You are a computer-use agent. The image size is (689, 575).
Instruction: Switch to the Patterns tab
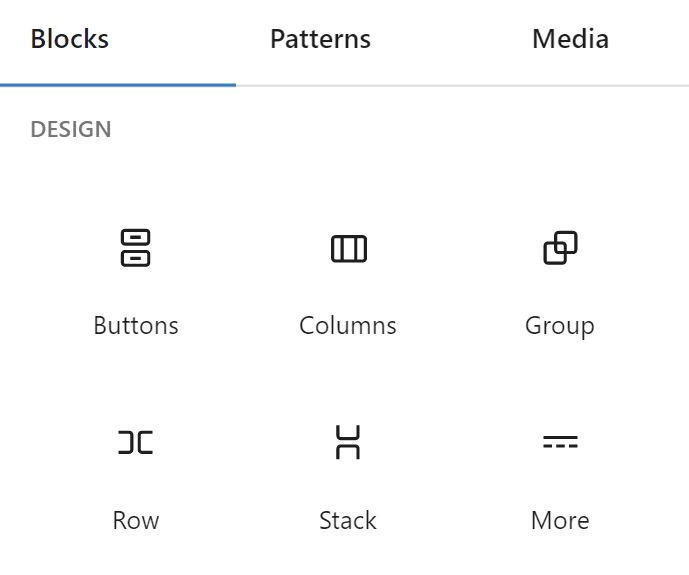320,39
